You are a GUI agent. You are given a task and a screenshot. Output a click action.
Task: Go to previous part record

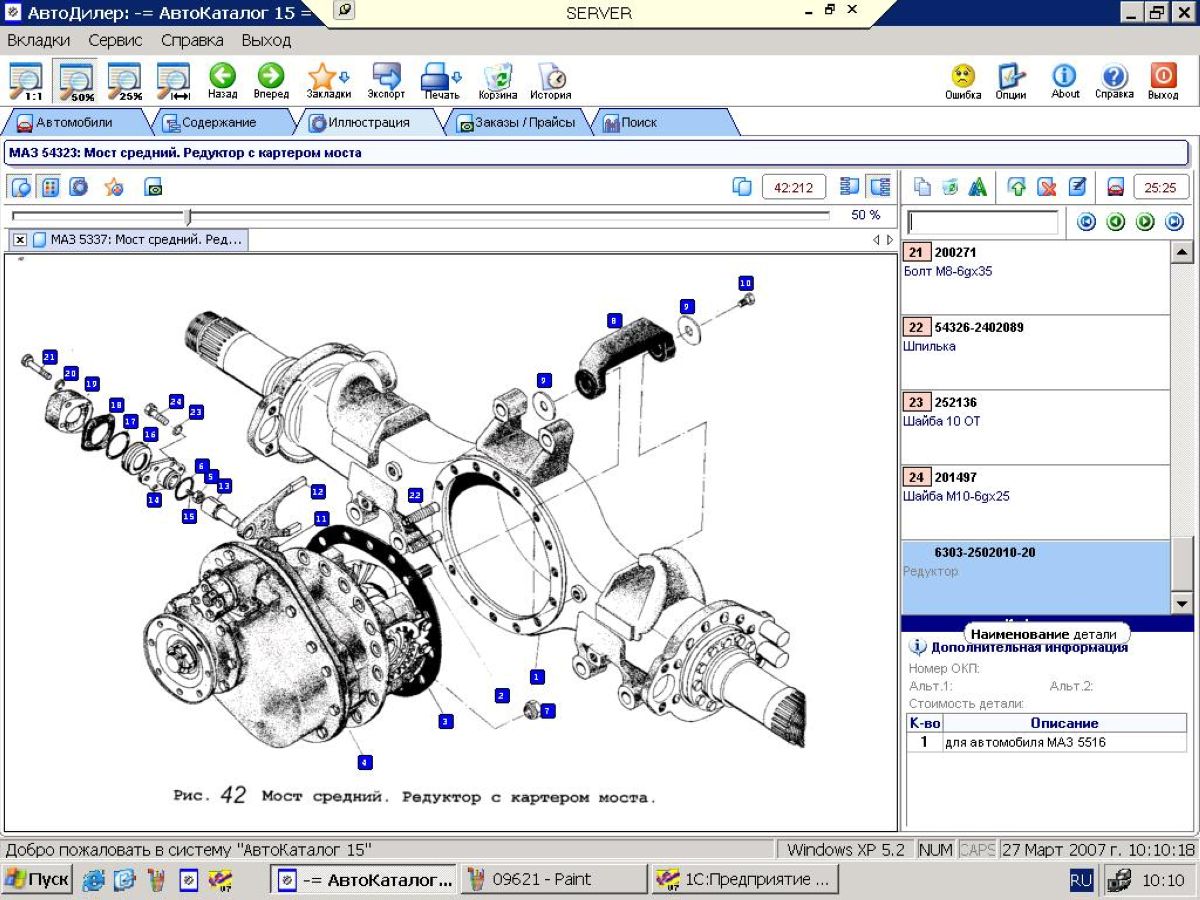tap(1116, 222)
